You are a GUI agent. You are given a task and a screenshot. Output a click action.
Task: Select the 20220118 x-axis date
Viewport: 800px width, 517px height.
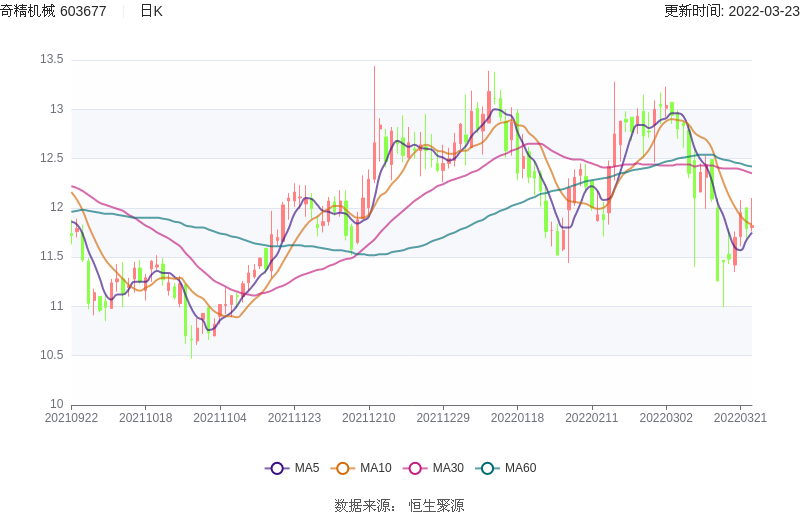(x=517, y=418)
